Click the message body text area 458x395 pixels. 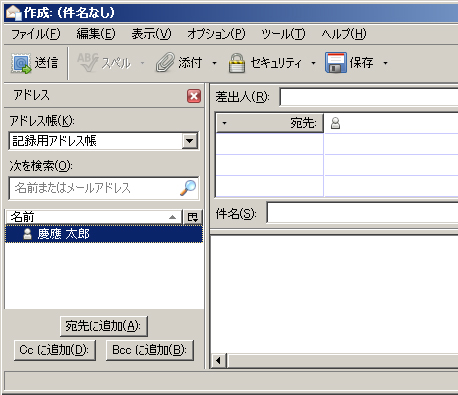click(x=334, y=294)
